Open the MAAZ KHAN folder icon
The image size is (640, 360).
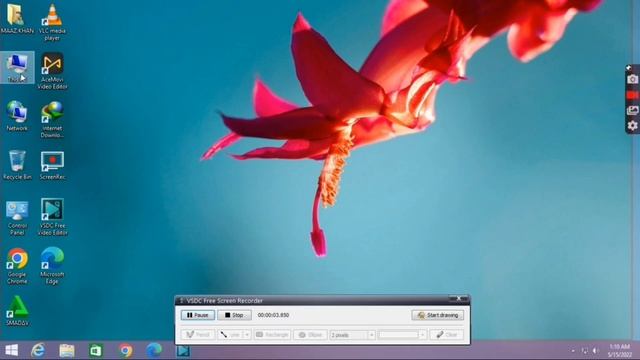click(x=17, y=19)
